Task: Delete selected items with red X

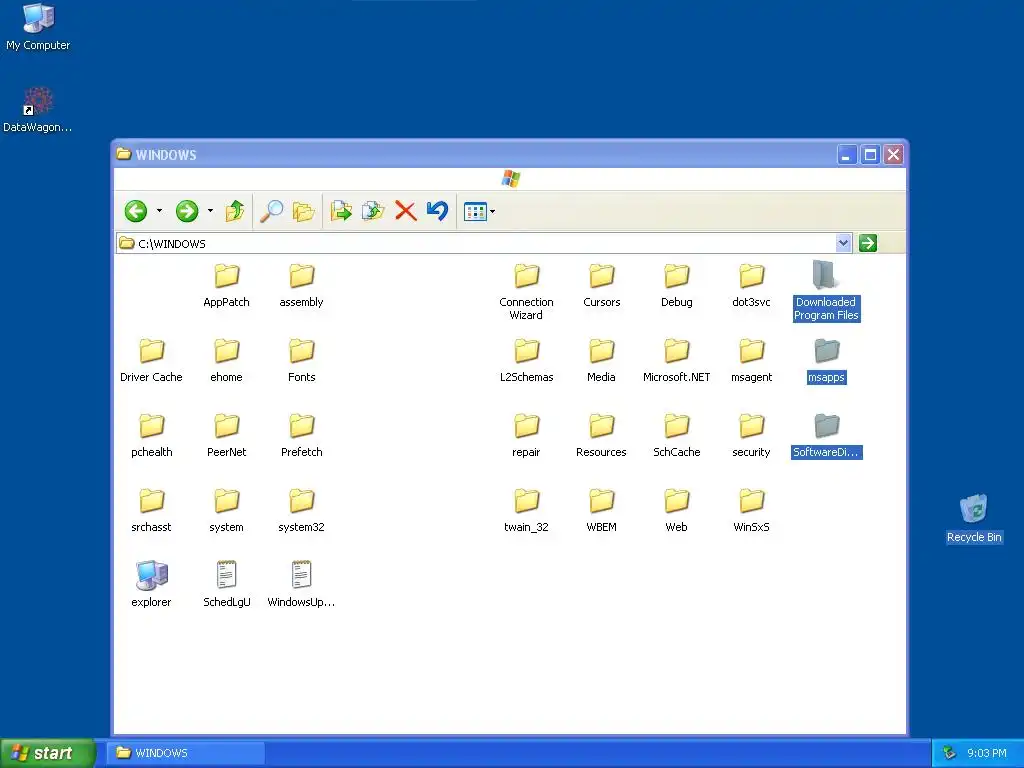Action: [x=406, y=211]
